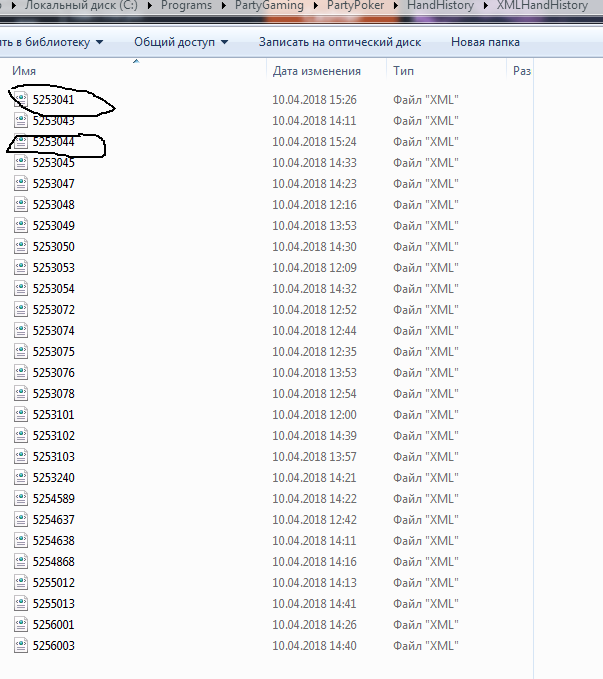Select the XML file icon for 5254637
Screen dimensions: 603x679
click(x=21, y=520)
